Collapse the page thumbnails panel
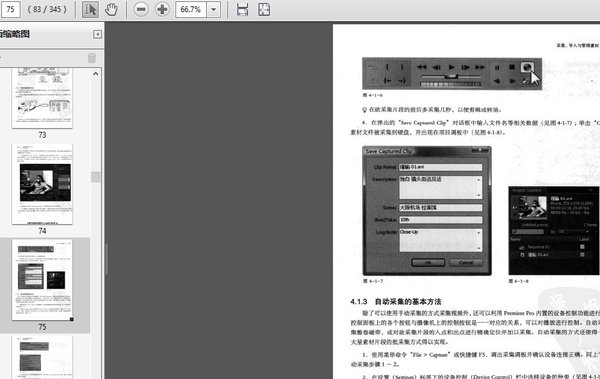 click(x=98, y=34)
